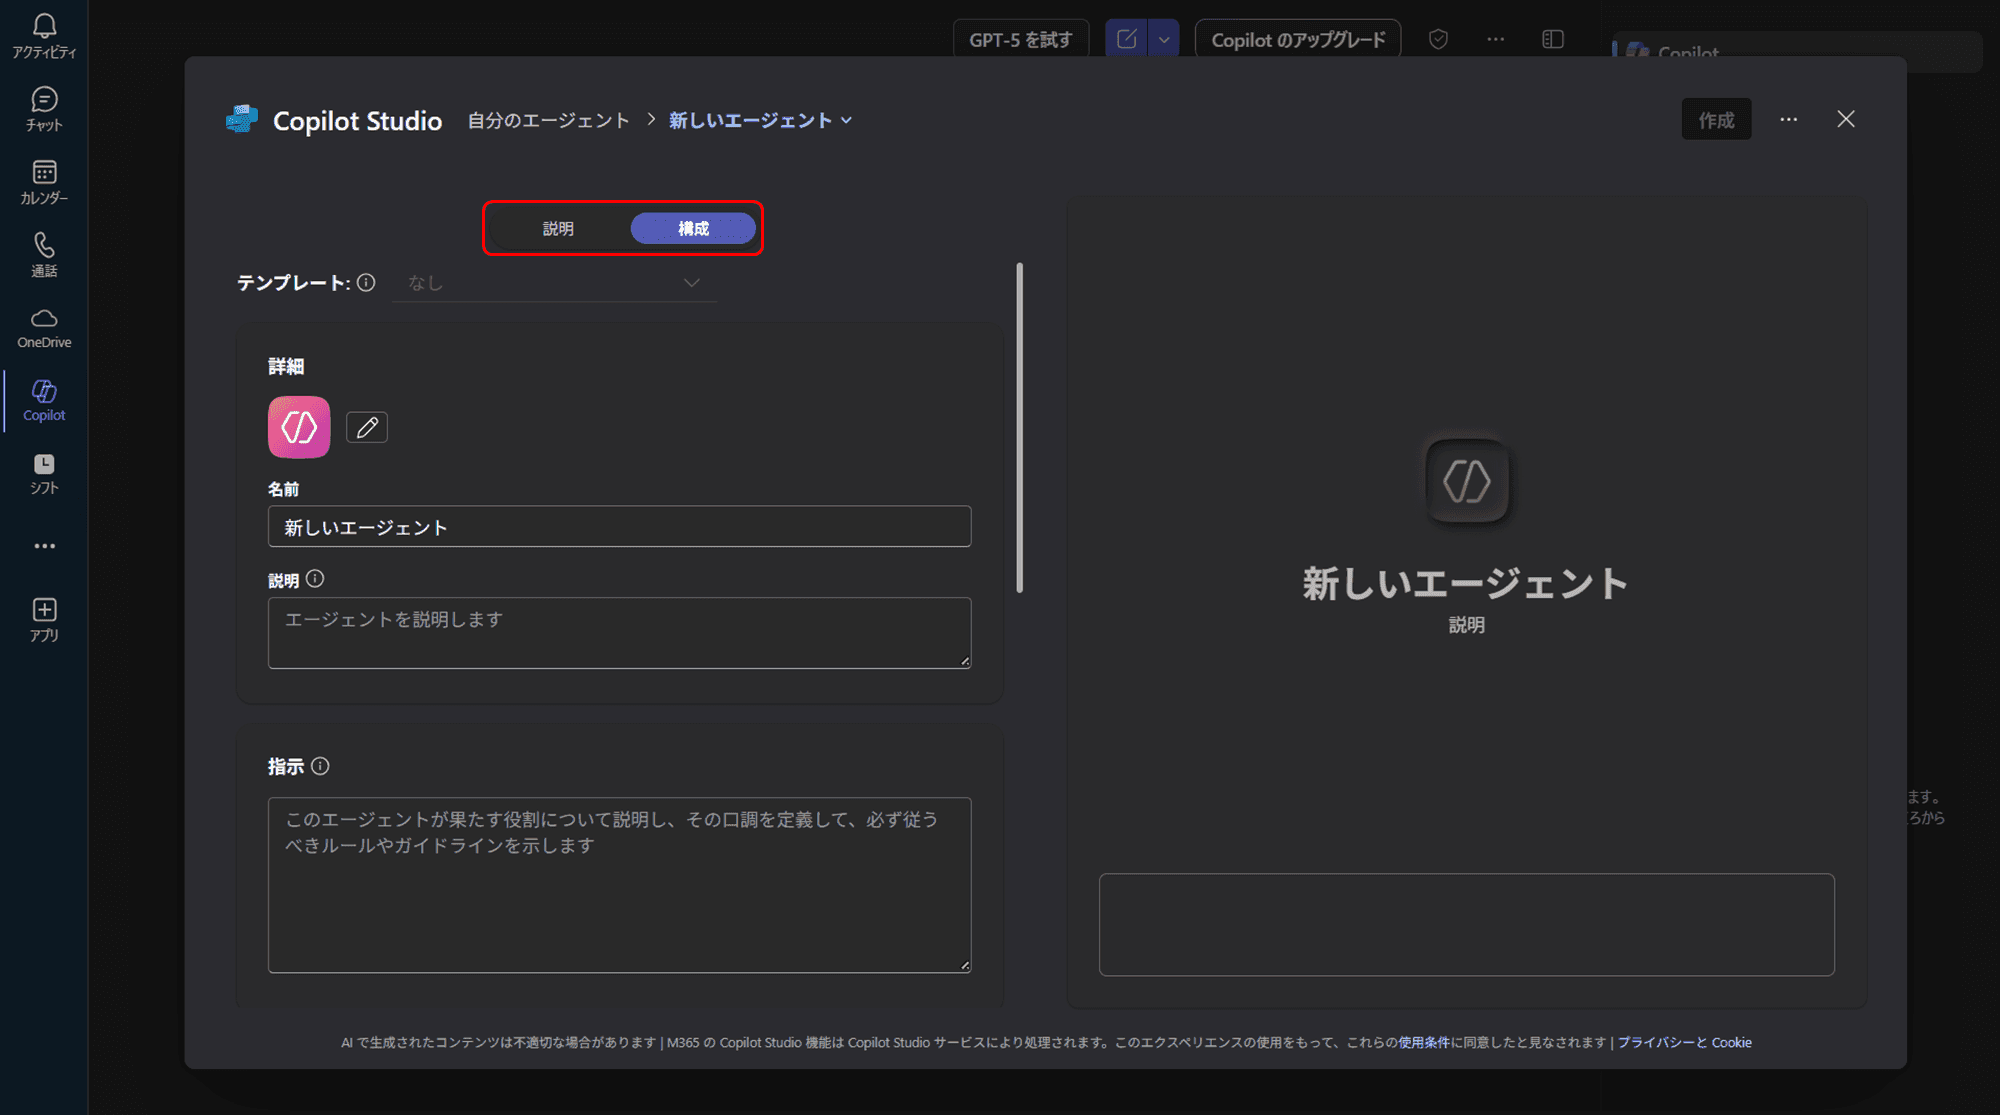Open アクティビティ notifications icon
Image resolution: width=2000 pixels, height=1115 pixels.
[x=43, y=35]
